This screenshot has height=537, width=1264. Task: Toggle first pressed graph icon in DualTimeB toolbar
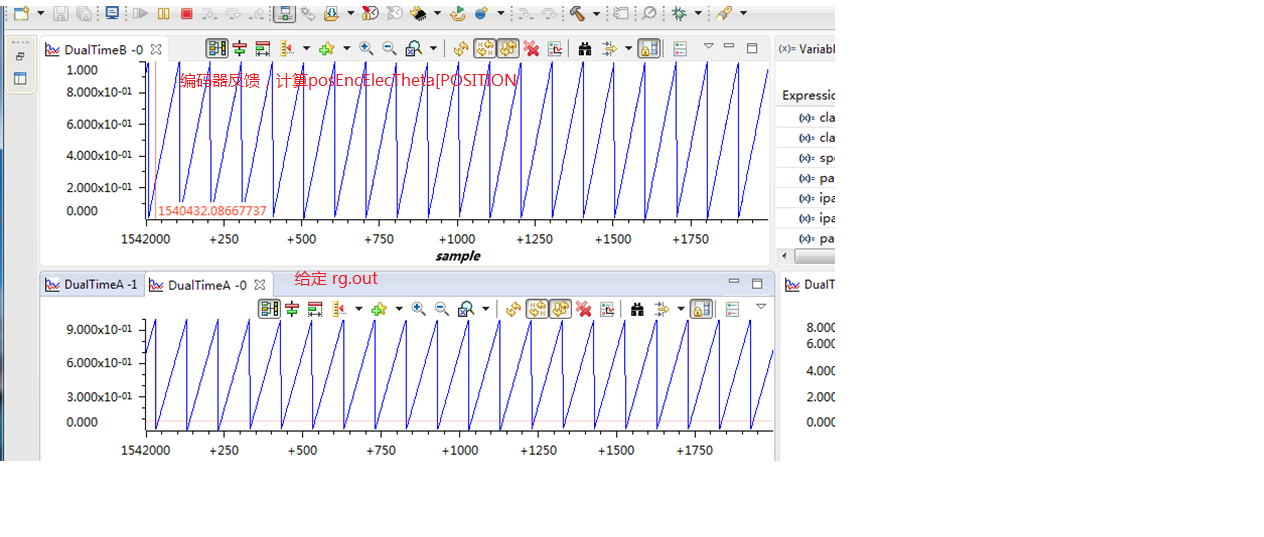216,48
